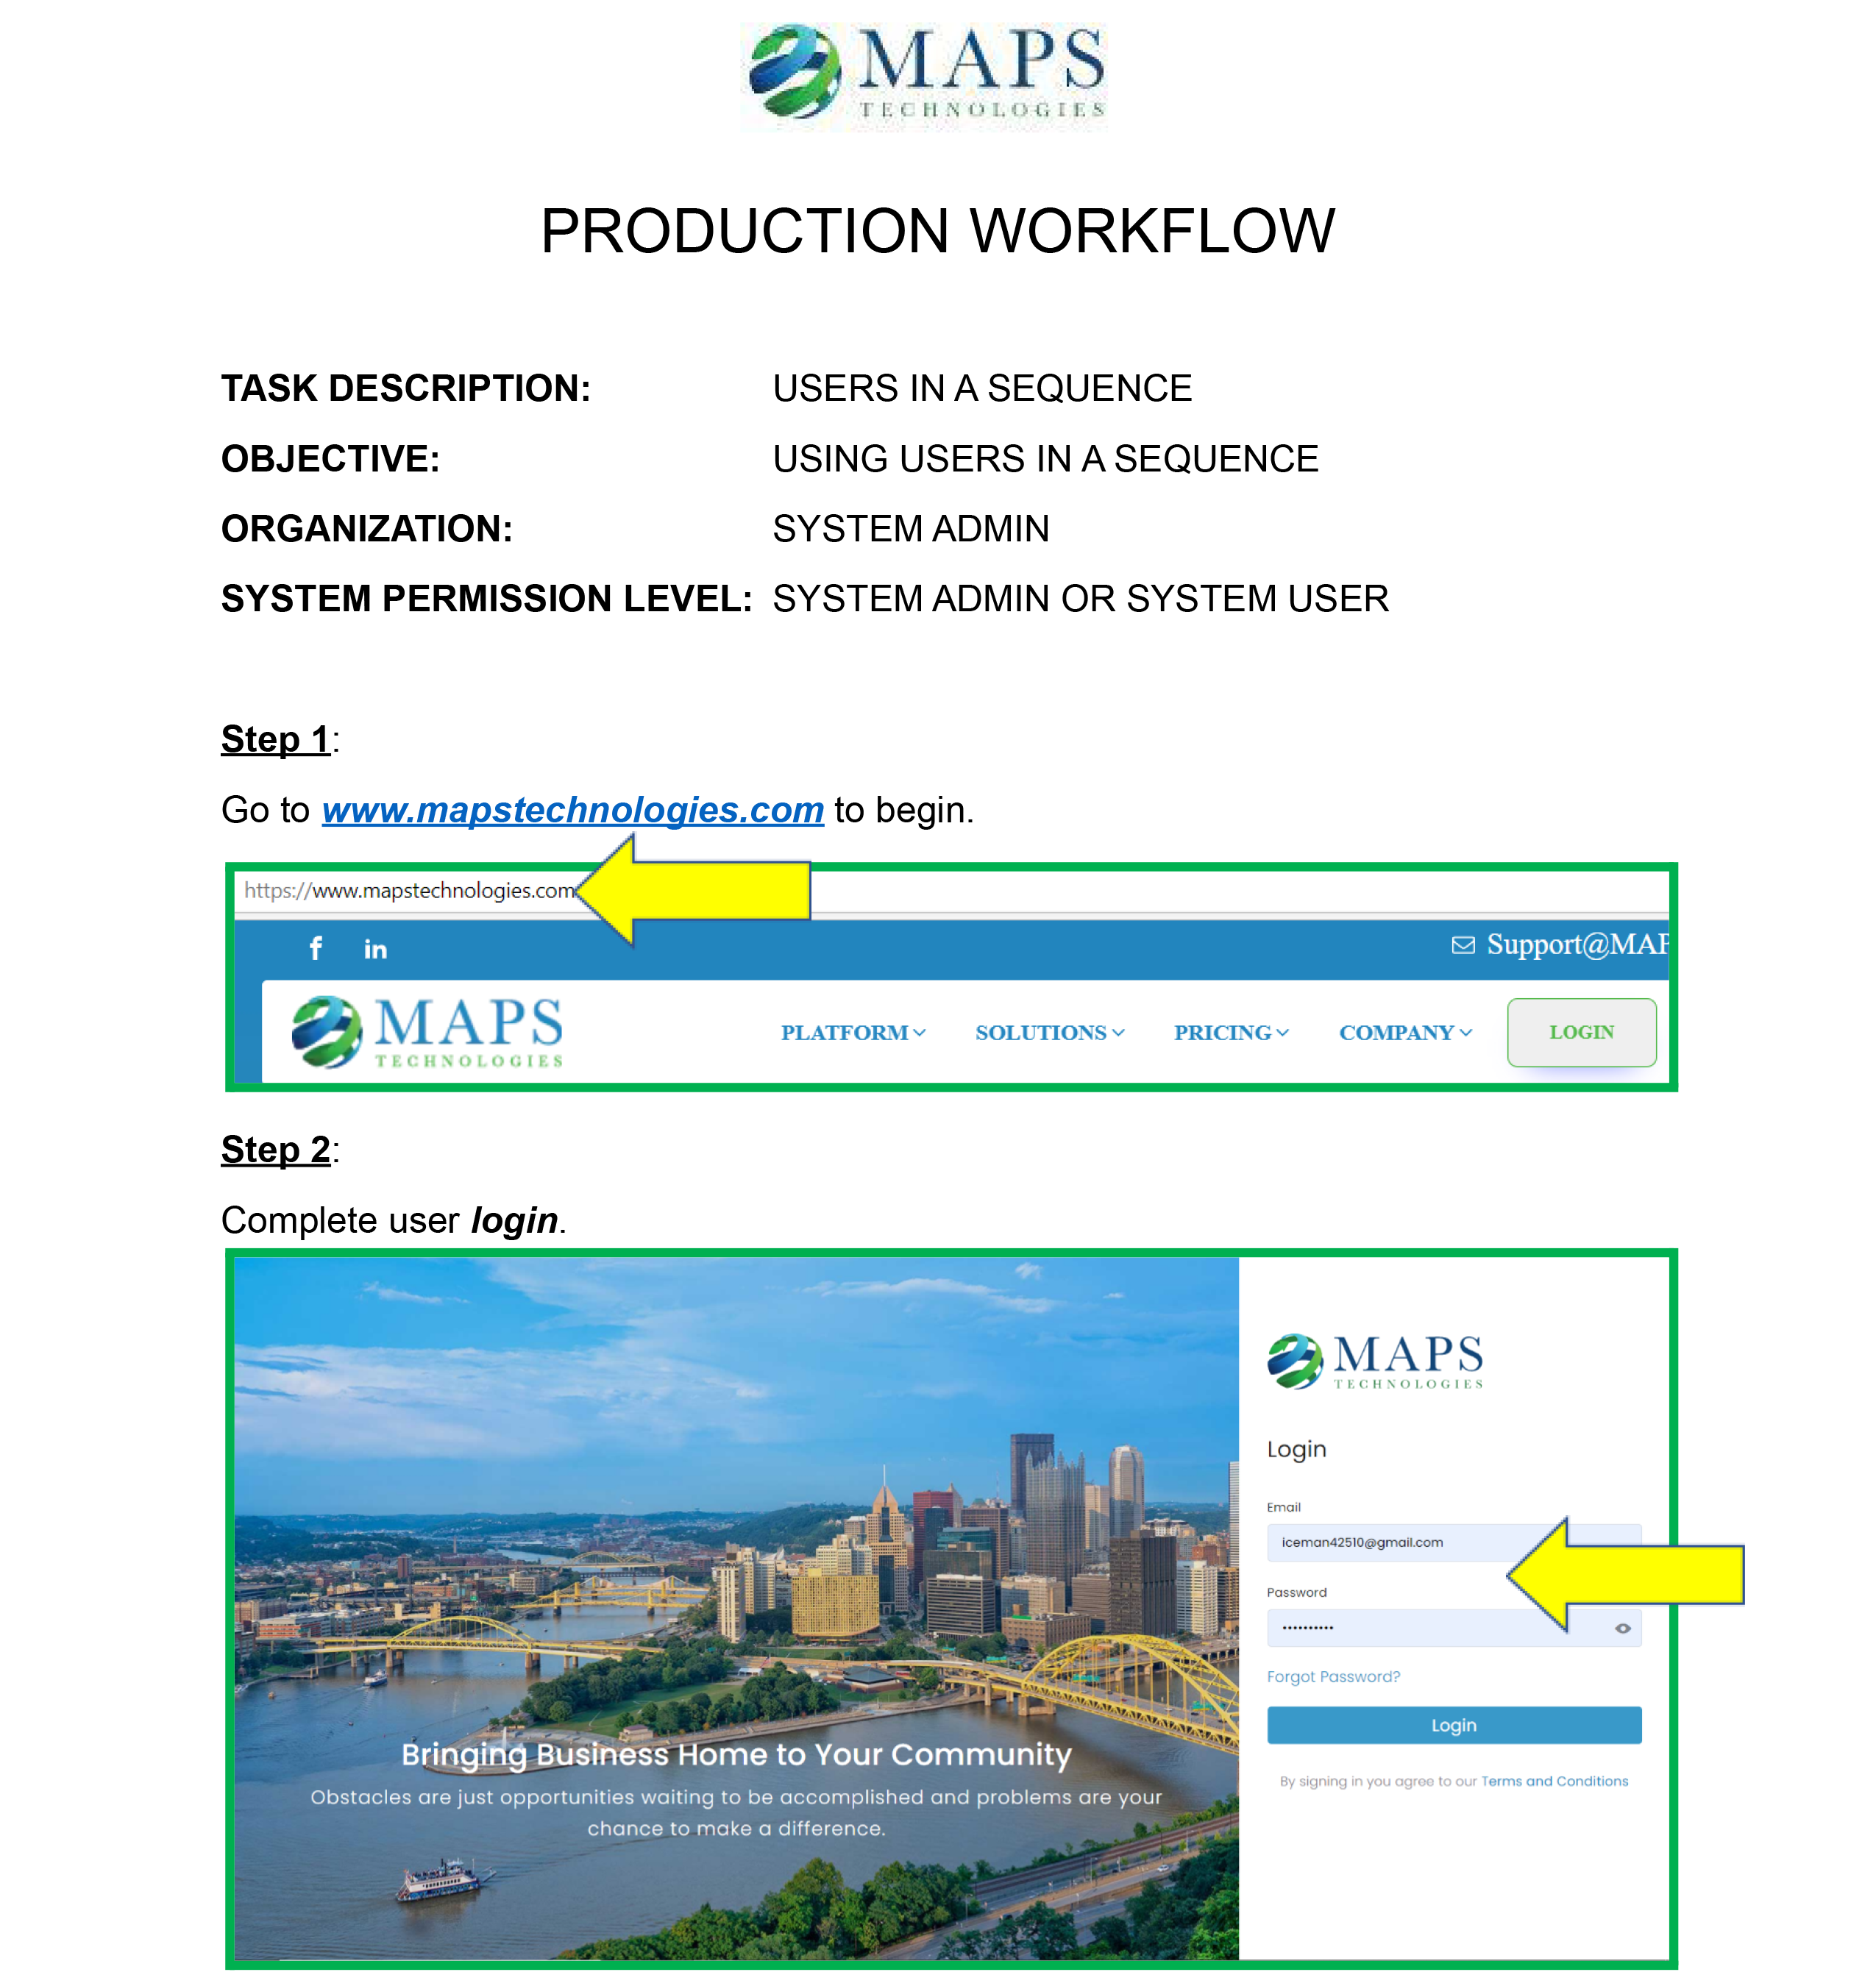Click the Facebook icon in blue bar

[x=316, y=948]
